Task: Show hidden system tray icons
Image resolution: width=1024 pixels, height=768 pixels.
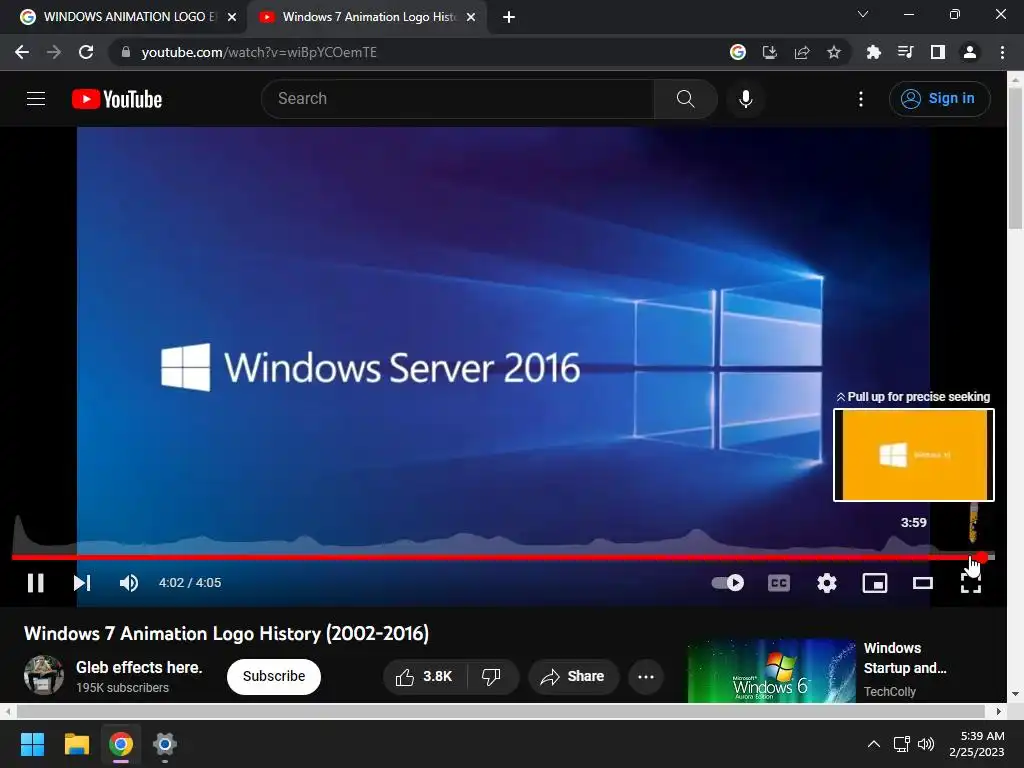Action: click(873, 744)
